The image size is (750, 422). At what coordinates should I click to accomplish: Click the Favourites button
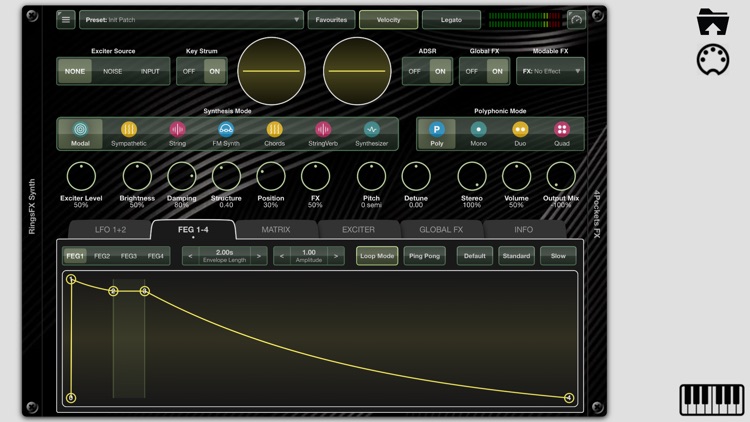tap(331, 19)
